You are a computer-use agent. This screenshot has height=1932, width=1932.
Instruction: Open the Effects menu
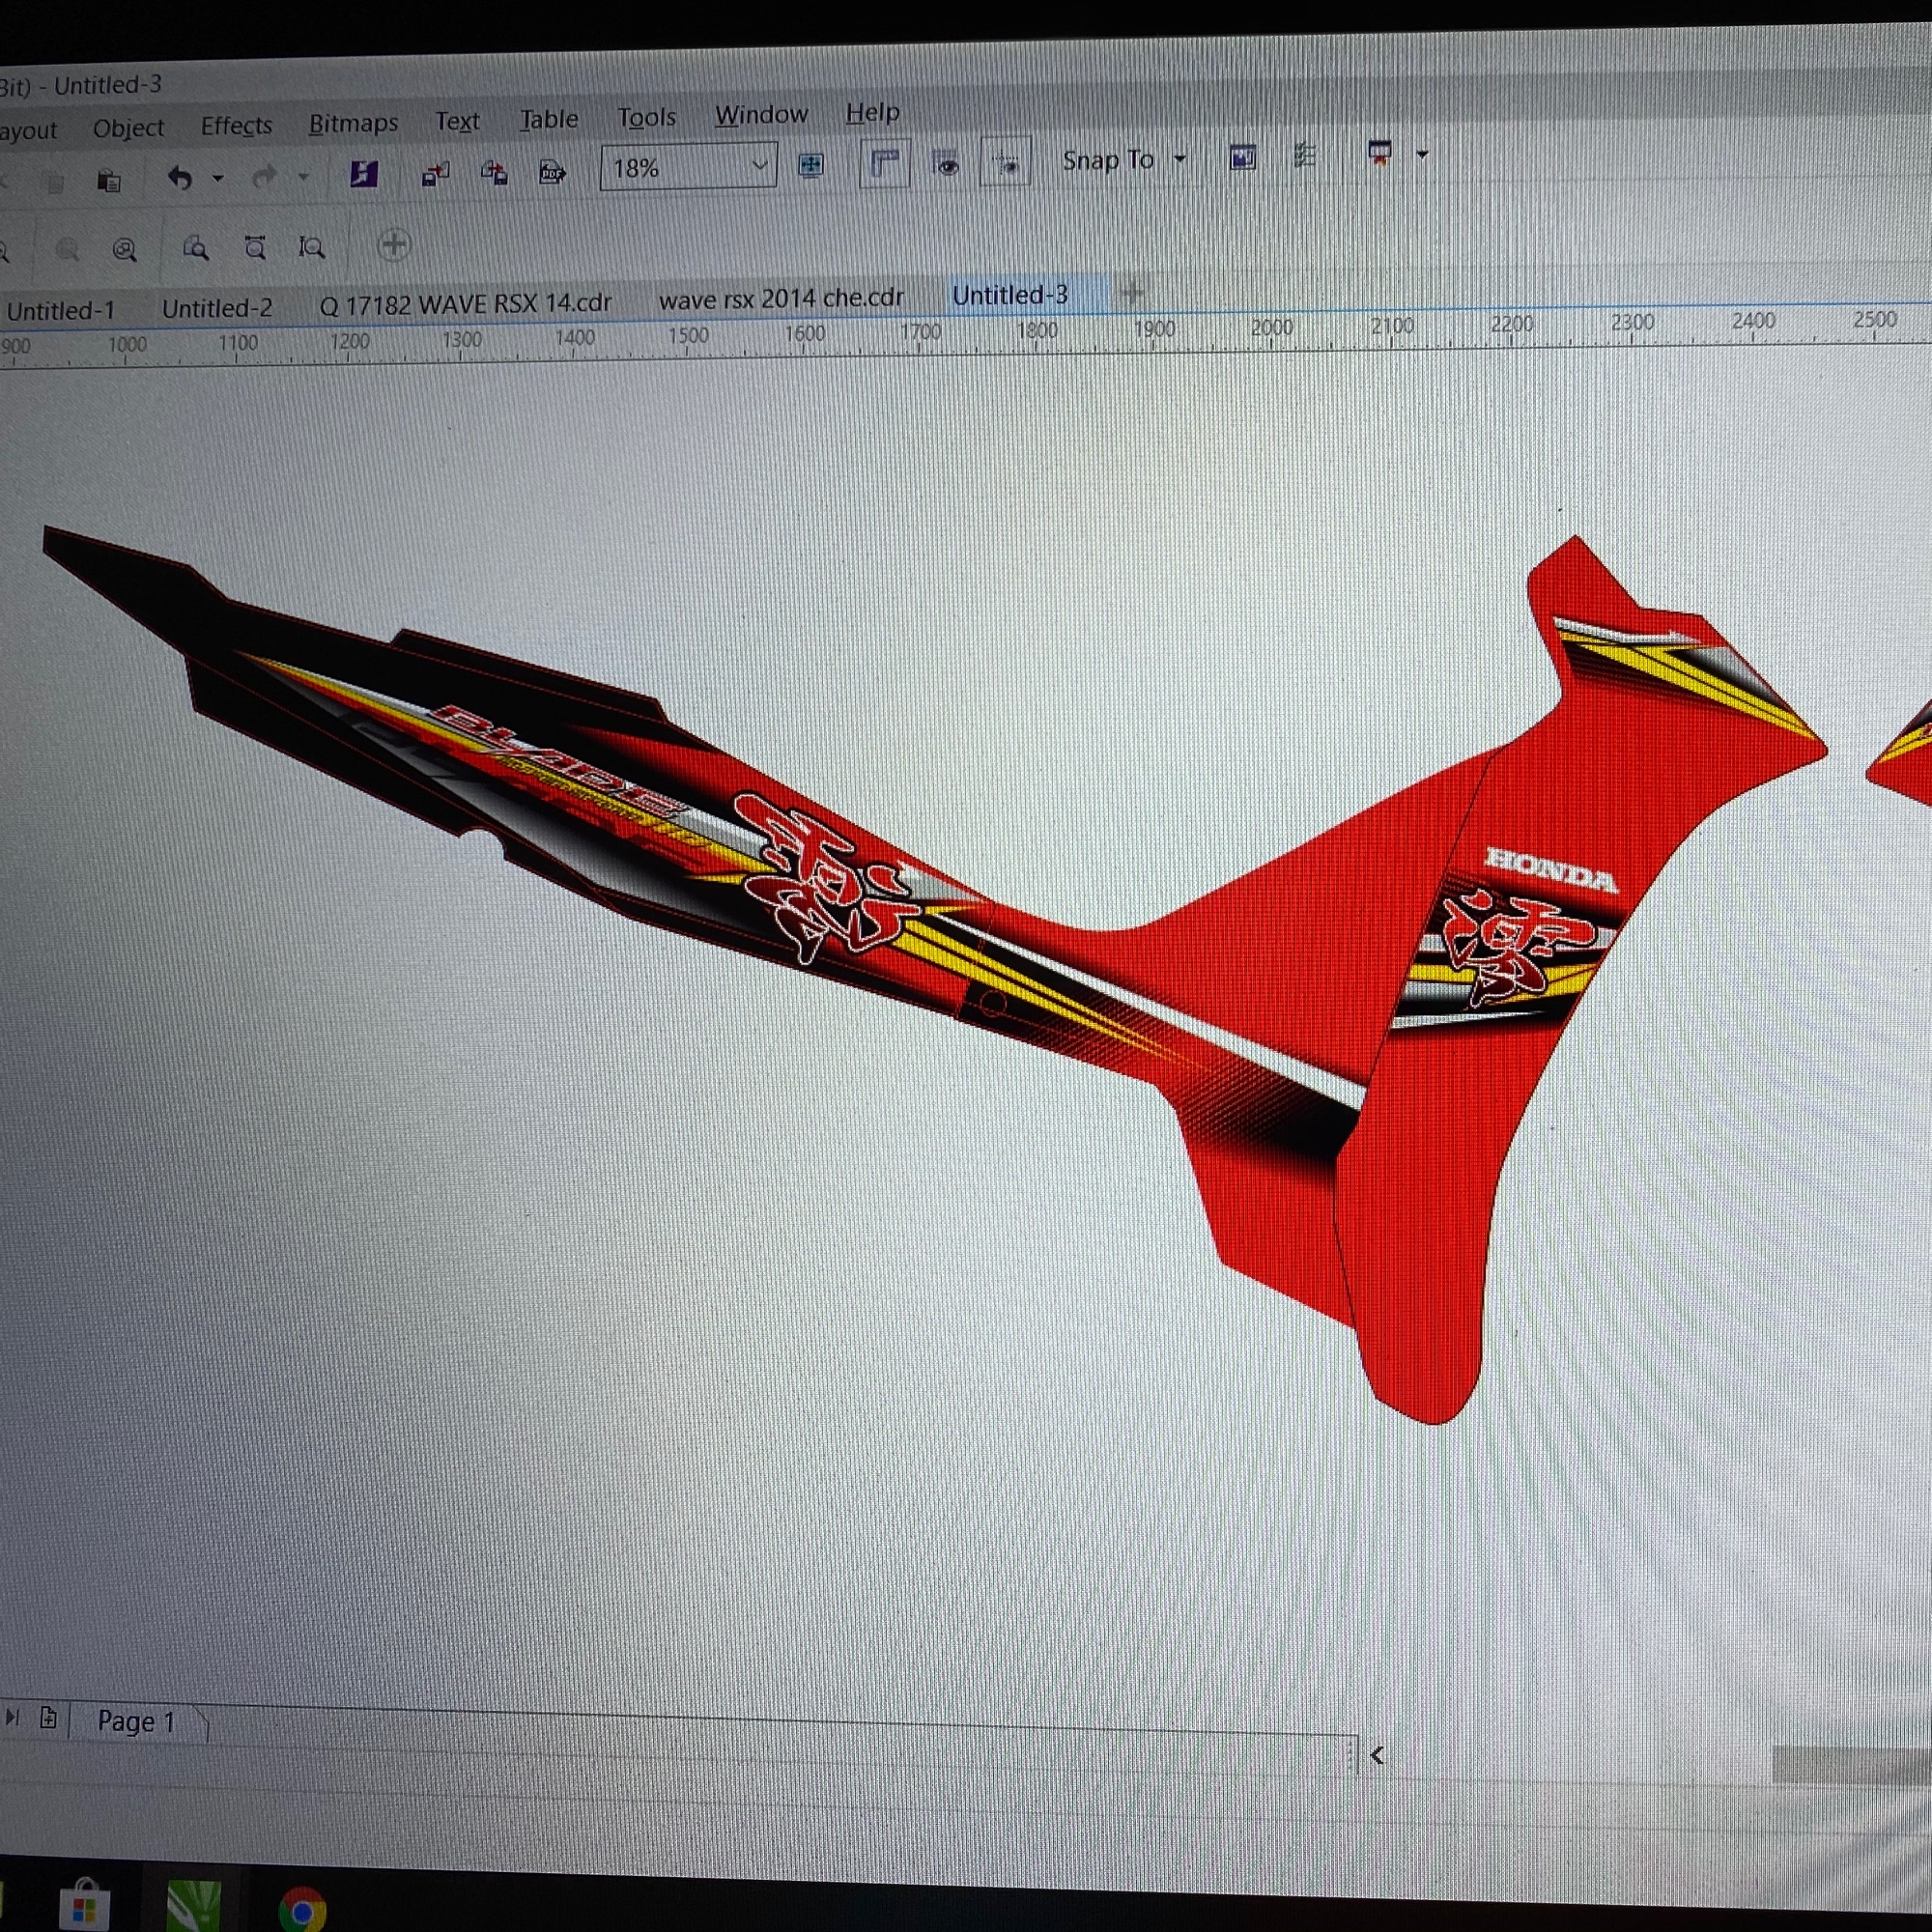236,126
